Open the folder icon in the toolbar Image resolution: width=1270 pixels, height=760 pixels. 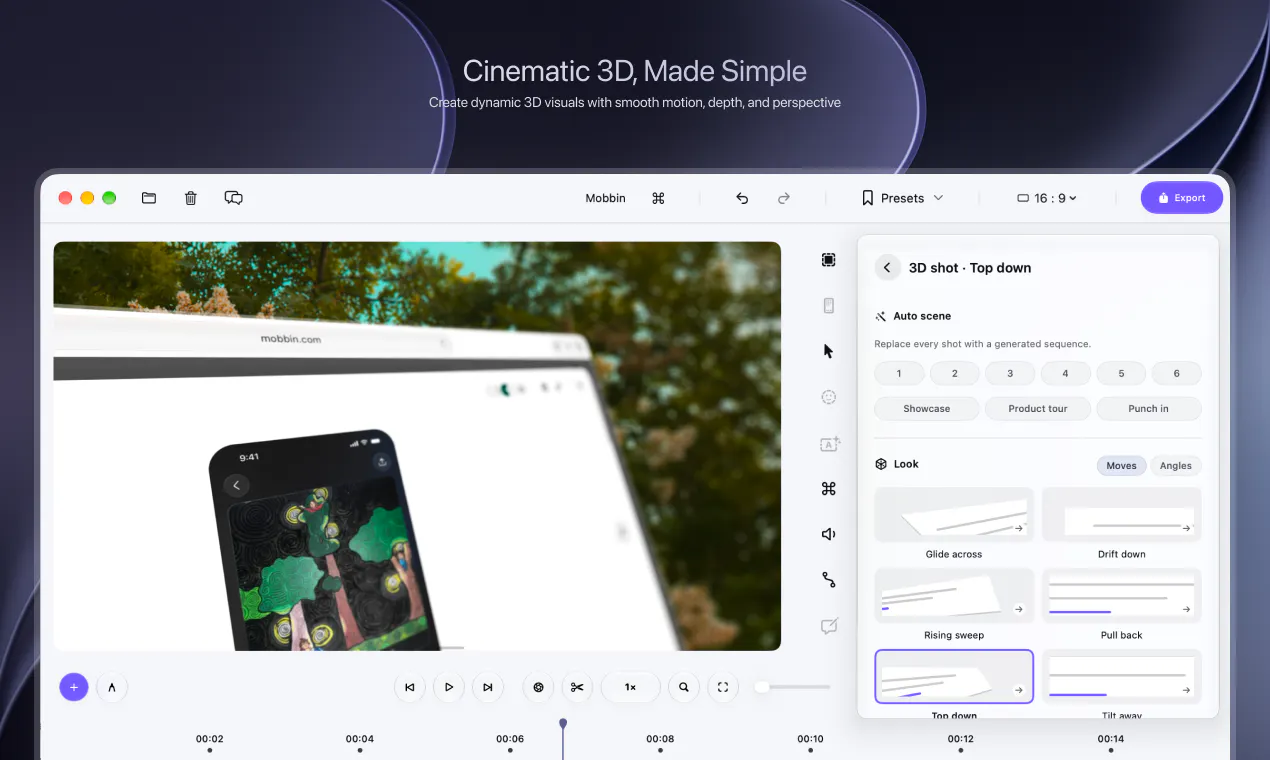(149, 198)
